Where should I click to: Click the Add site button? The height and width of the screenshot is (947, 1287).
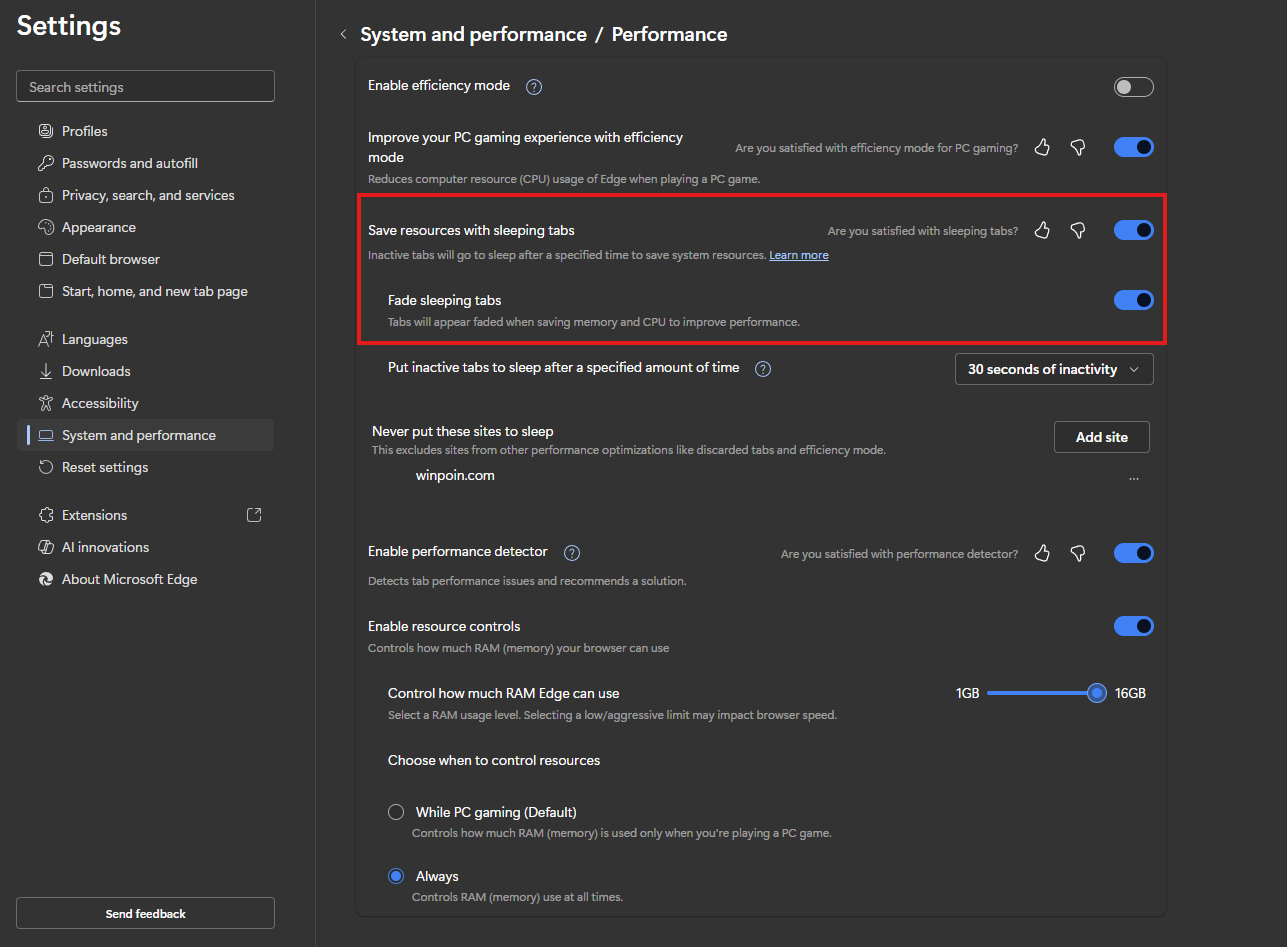[x=1101, y=437]
